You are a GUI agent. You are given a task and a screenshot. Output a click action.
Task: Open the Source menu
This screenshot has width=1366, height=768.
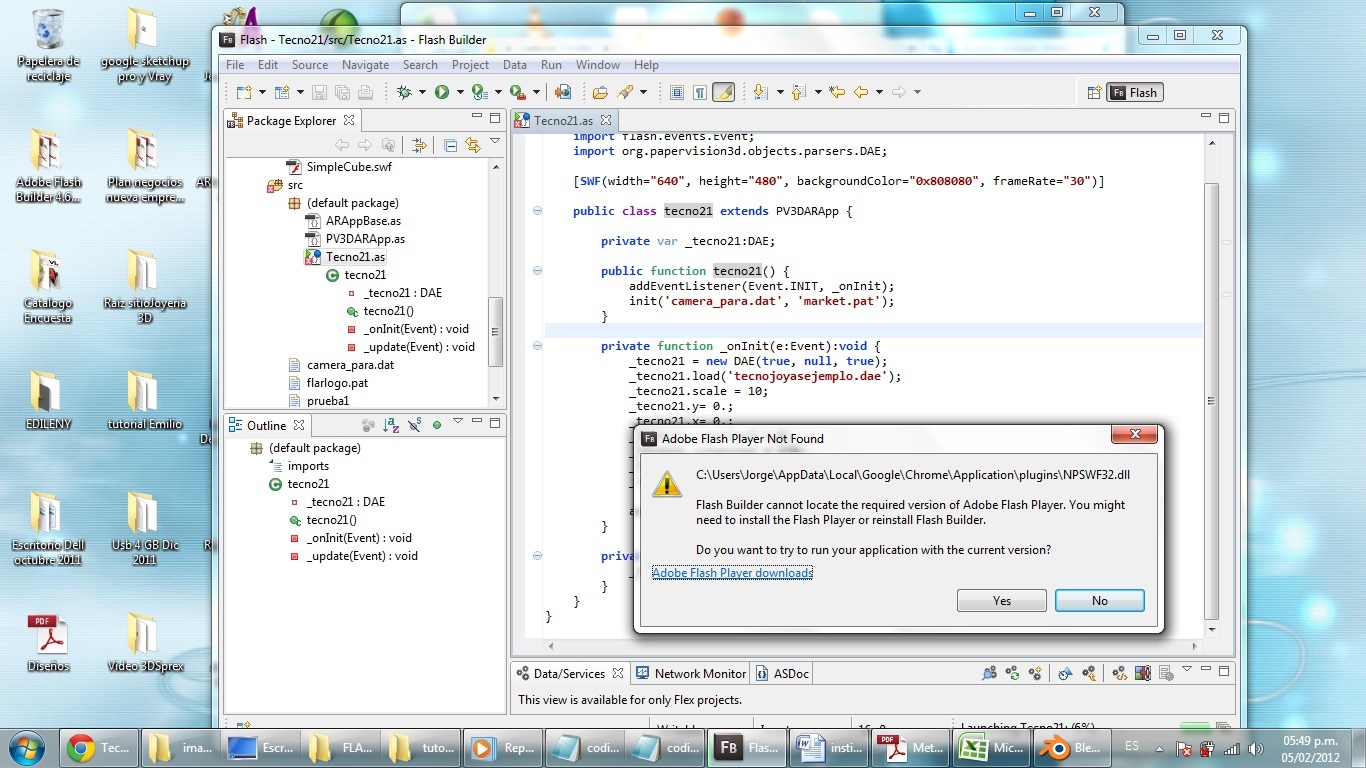(x=309, y=64)
